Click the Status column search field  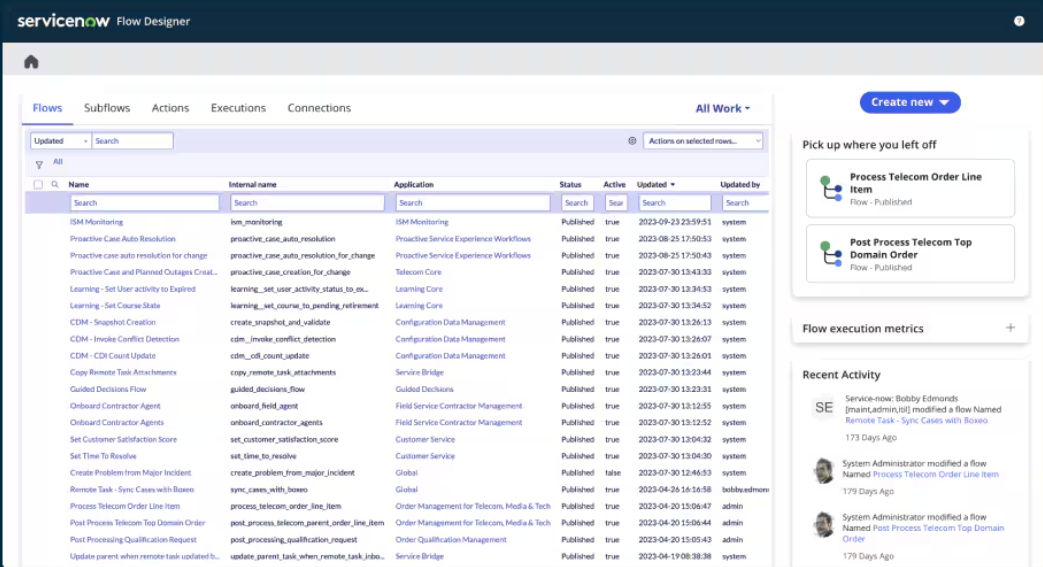tap(577, 203)
